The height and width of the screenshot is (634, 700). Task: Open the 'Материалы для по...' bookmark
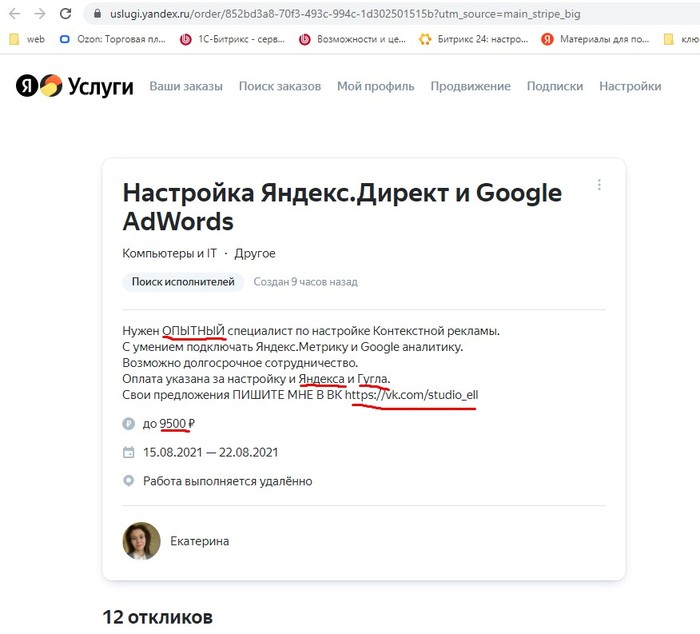(x=595, y=39)
